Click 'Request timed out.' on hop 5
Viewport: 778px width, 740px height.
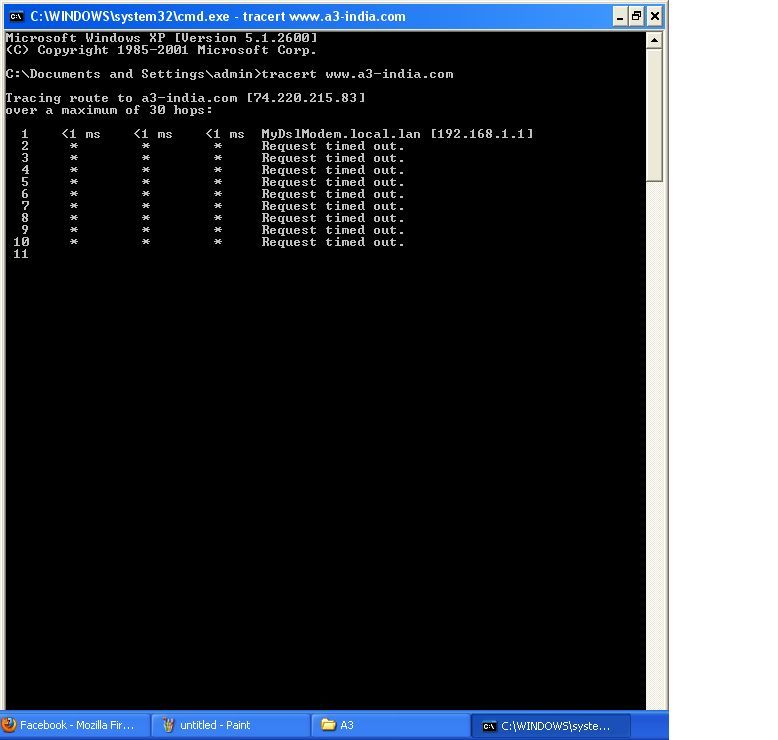tap(333, 182)
